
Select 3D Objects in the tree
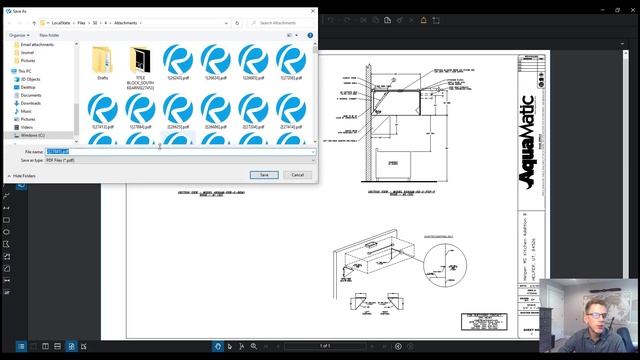click(x=30, y=79)
